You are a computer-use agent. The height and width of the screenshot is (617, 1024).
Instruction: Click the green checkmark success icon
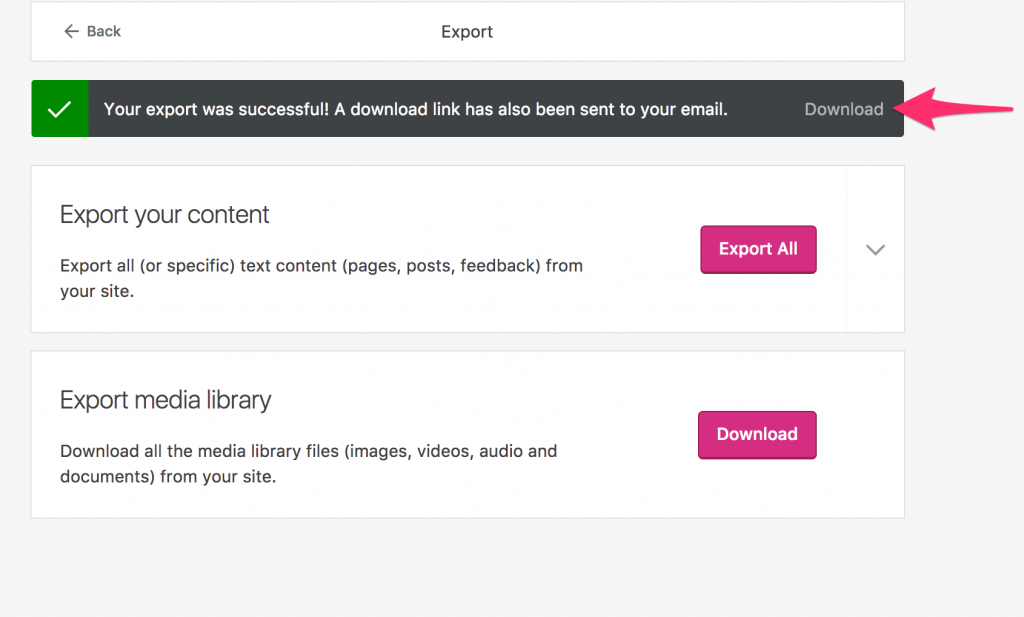click(59, 108)
